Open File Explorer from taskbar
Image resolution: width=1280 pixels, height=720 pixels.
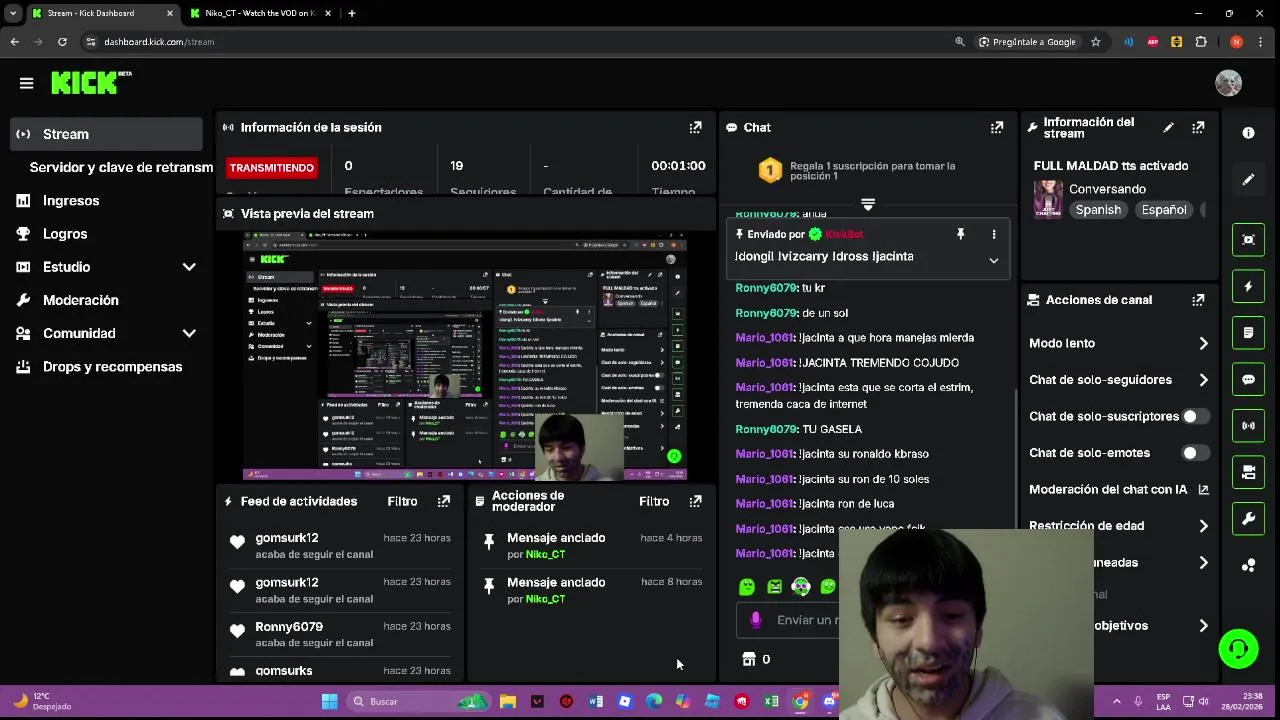coord(508,701)
